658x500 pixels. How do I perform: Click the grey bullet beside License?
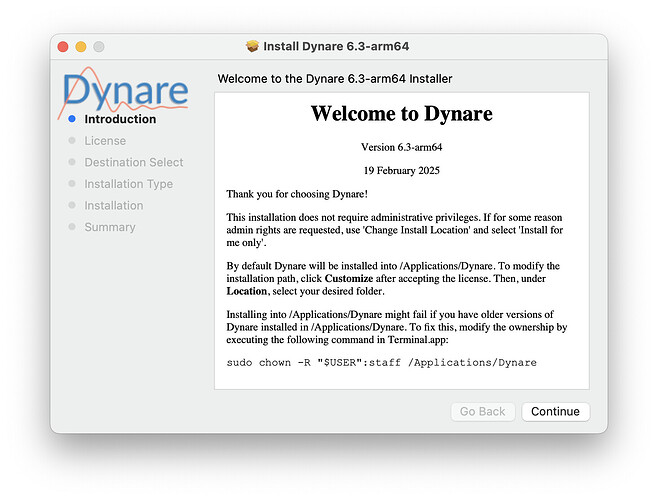coord(72,140)
